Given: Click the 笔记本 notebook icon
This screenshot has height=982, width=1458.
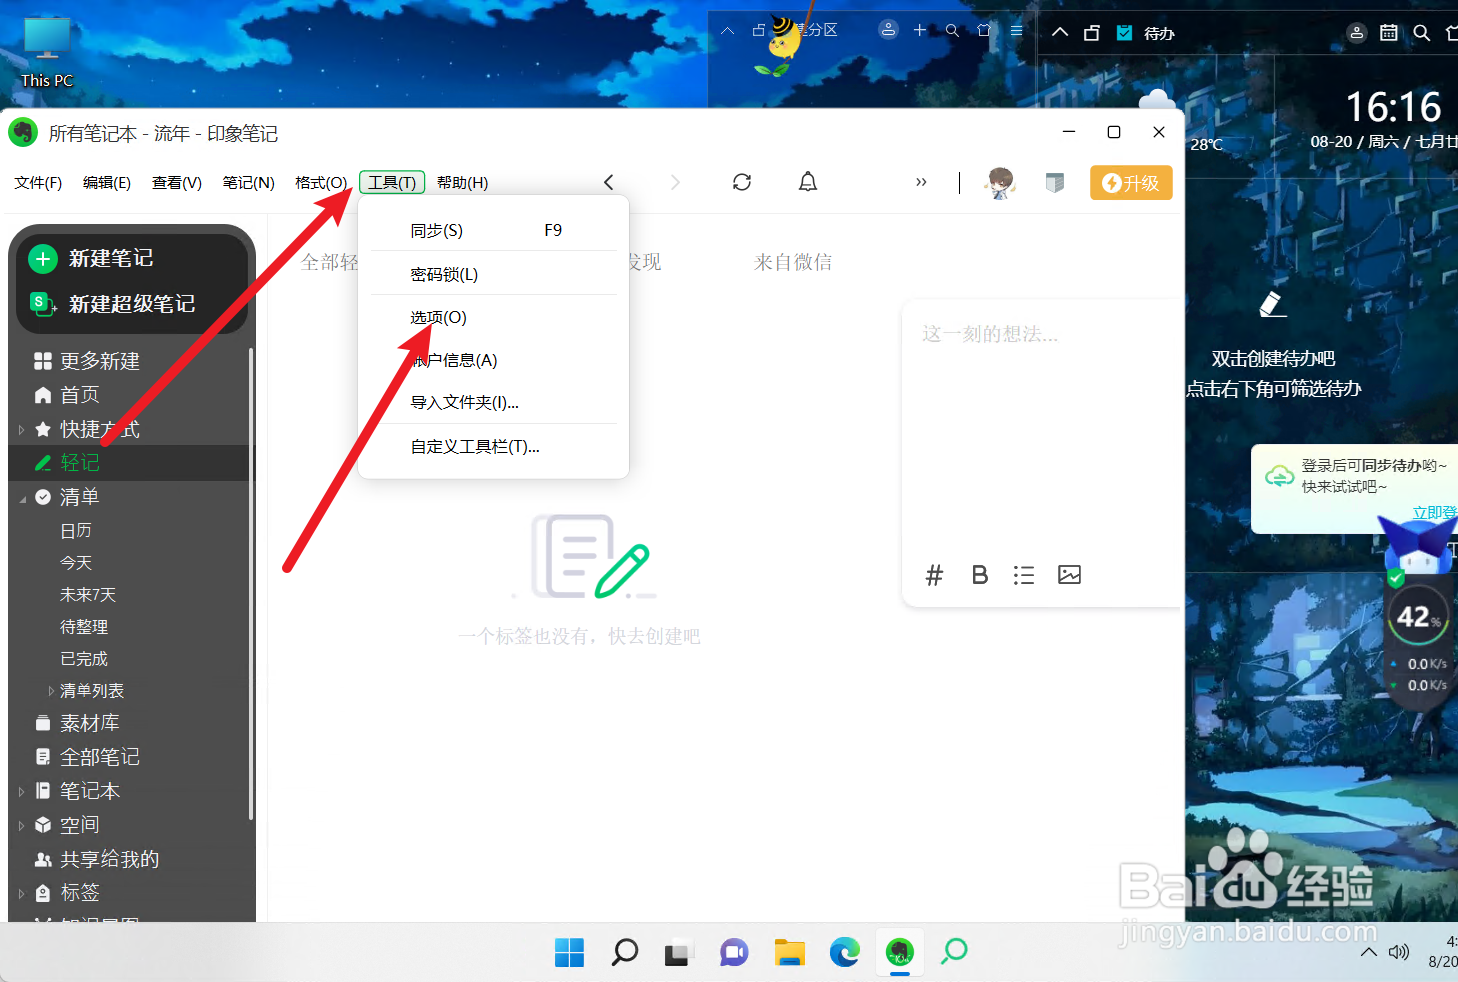Looking at the screenshot, I should click(43, 791).
